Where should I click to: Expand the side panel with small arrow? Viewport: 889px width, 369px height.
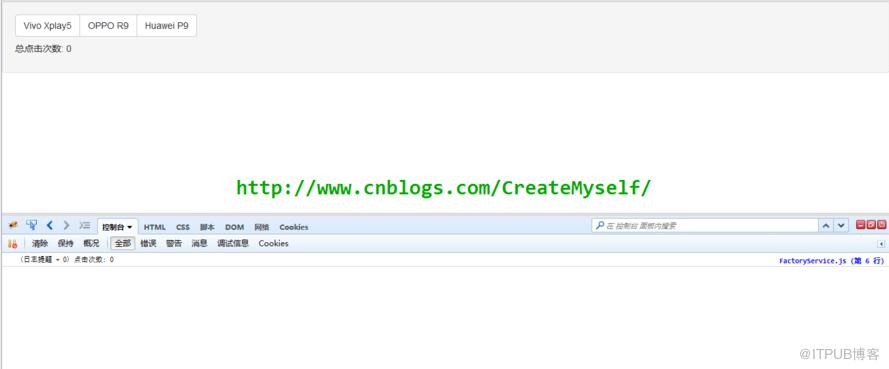coord(882,244)
